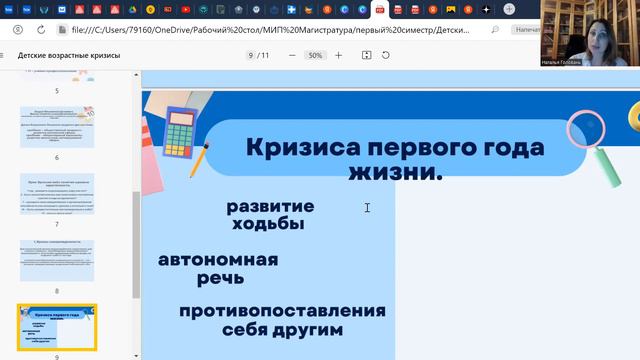
Task: Click the fit-to-page icon
Action: point(367,55)
